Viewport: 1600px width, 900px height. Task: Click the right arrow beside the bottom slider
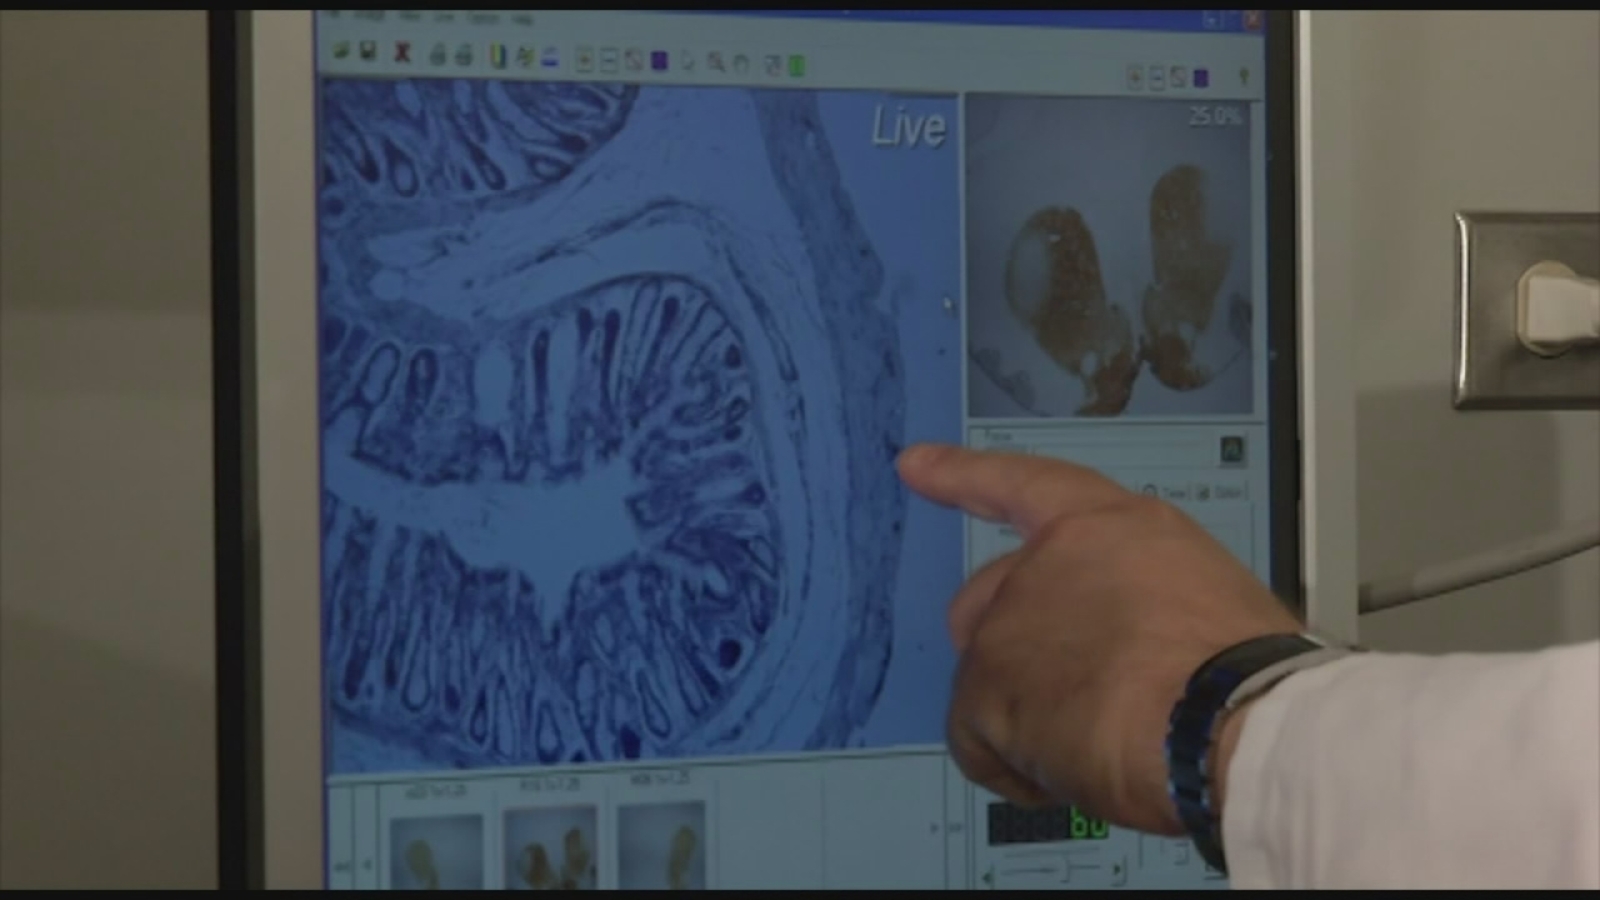tap(1117, 869)
